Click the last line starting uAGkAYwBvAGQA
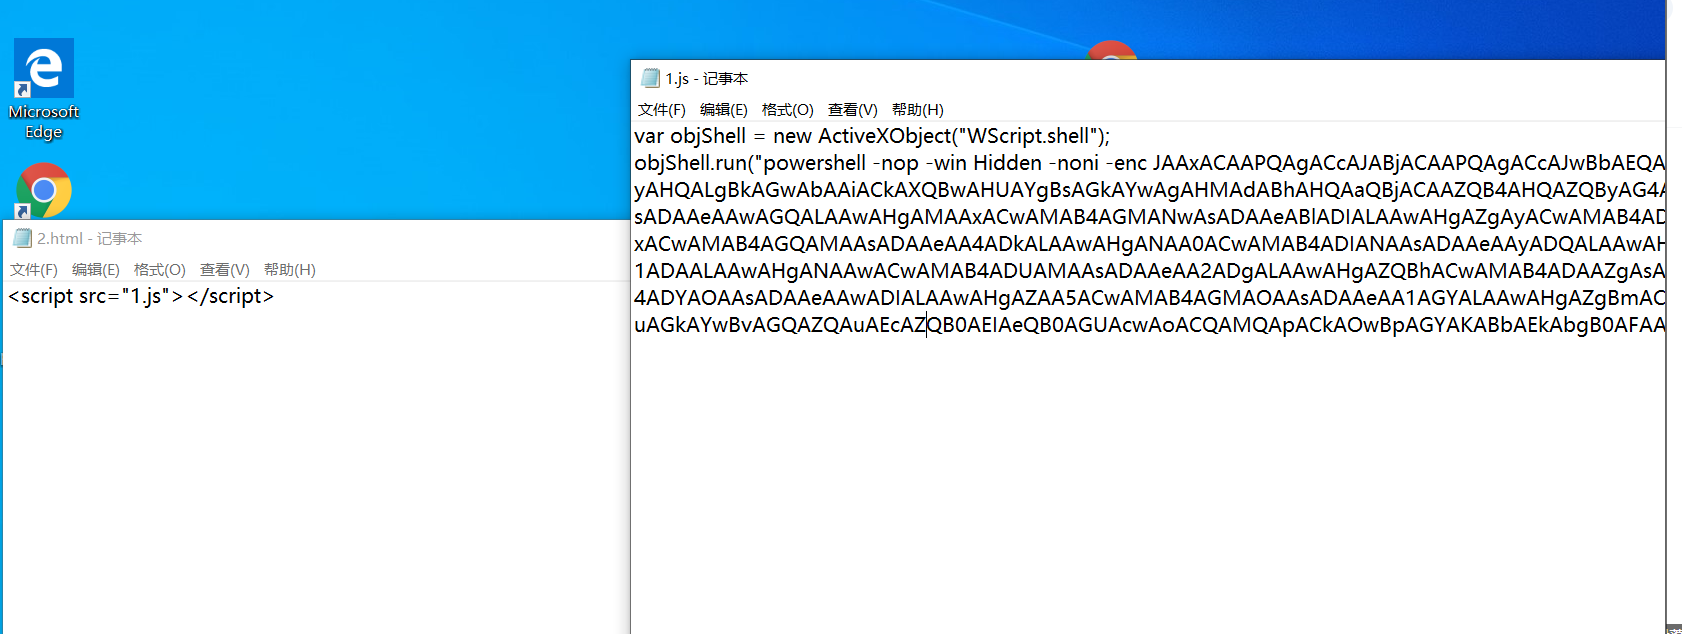 click(1149, 325)
